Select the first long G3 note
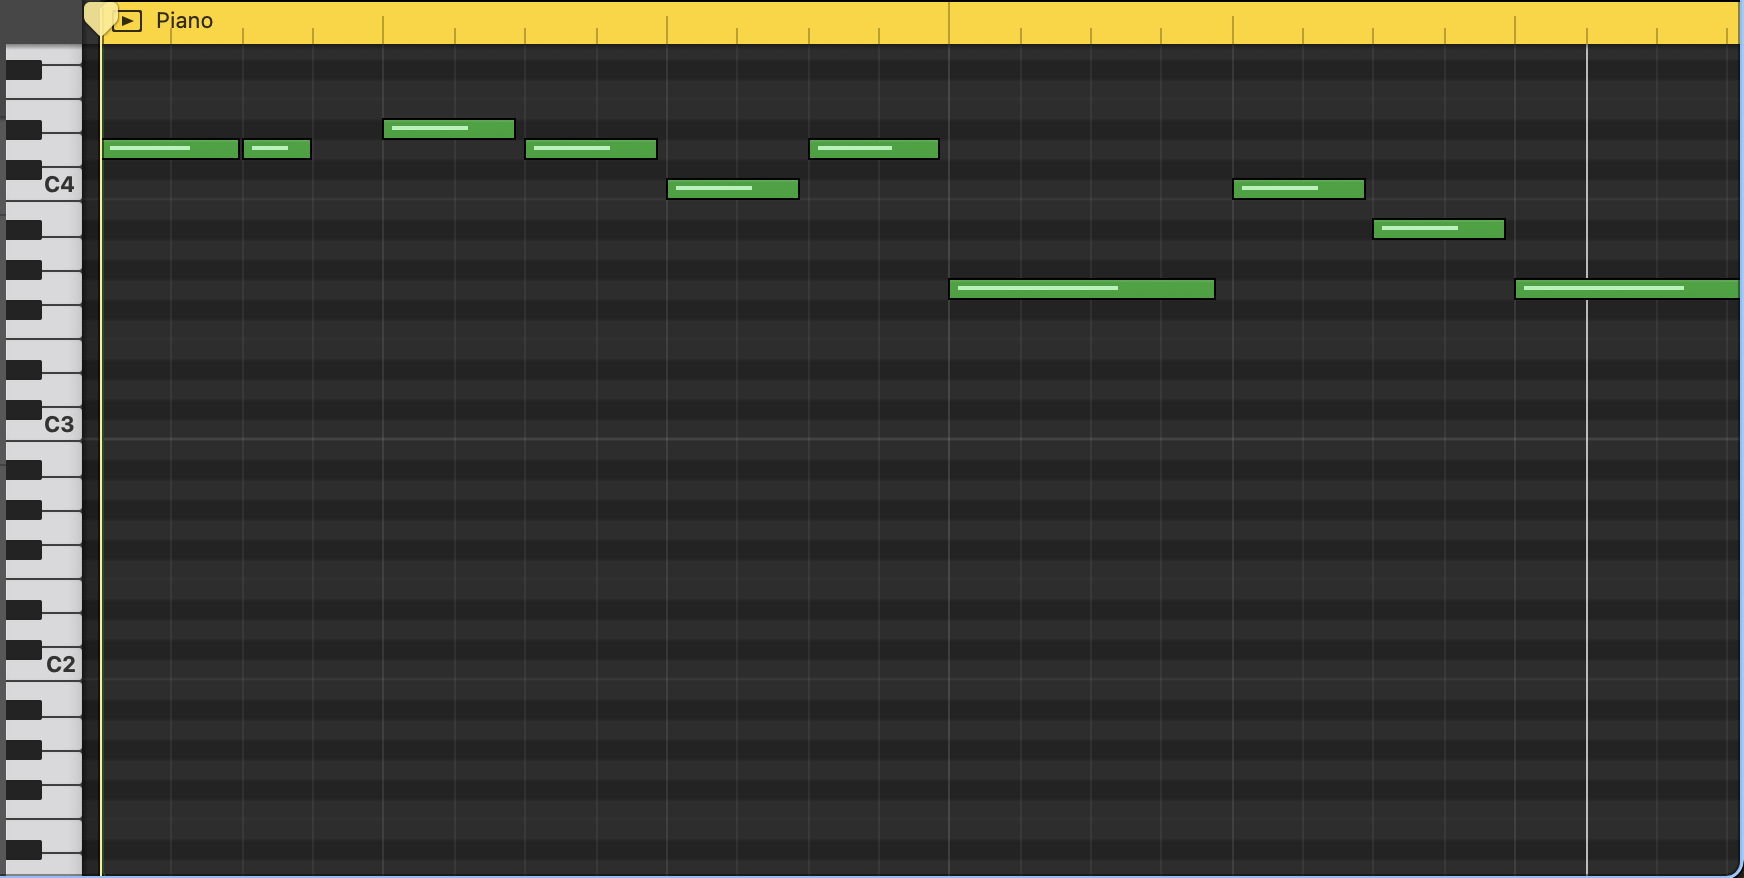Image resolution: width=1744 pixels, height=878 pixels. point(1081,289)
